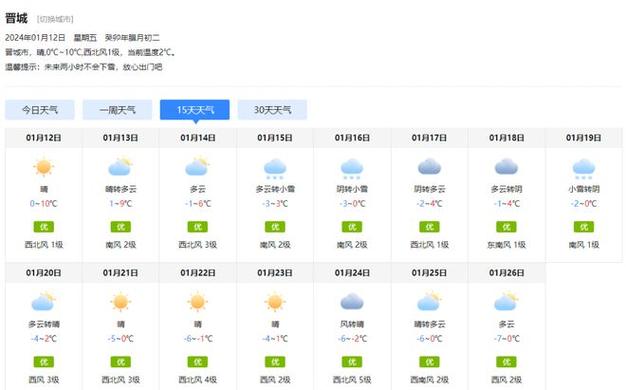Viewport: 626px width, 390px height.
Task: Click the temperature -6~-1℃ for 01月22日
Action: click(198, 339)
